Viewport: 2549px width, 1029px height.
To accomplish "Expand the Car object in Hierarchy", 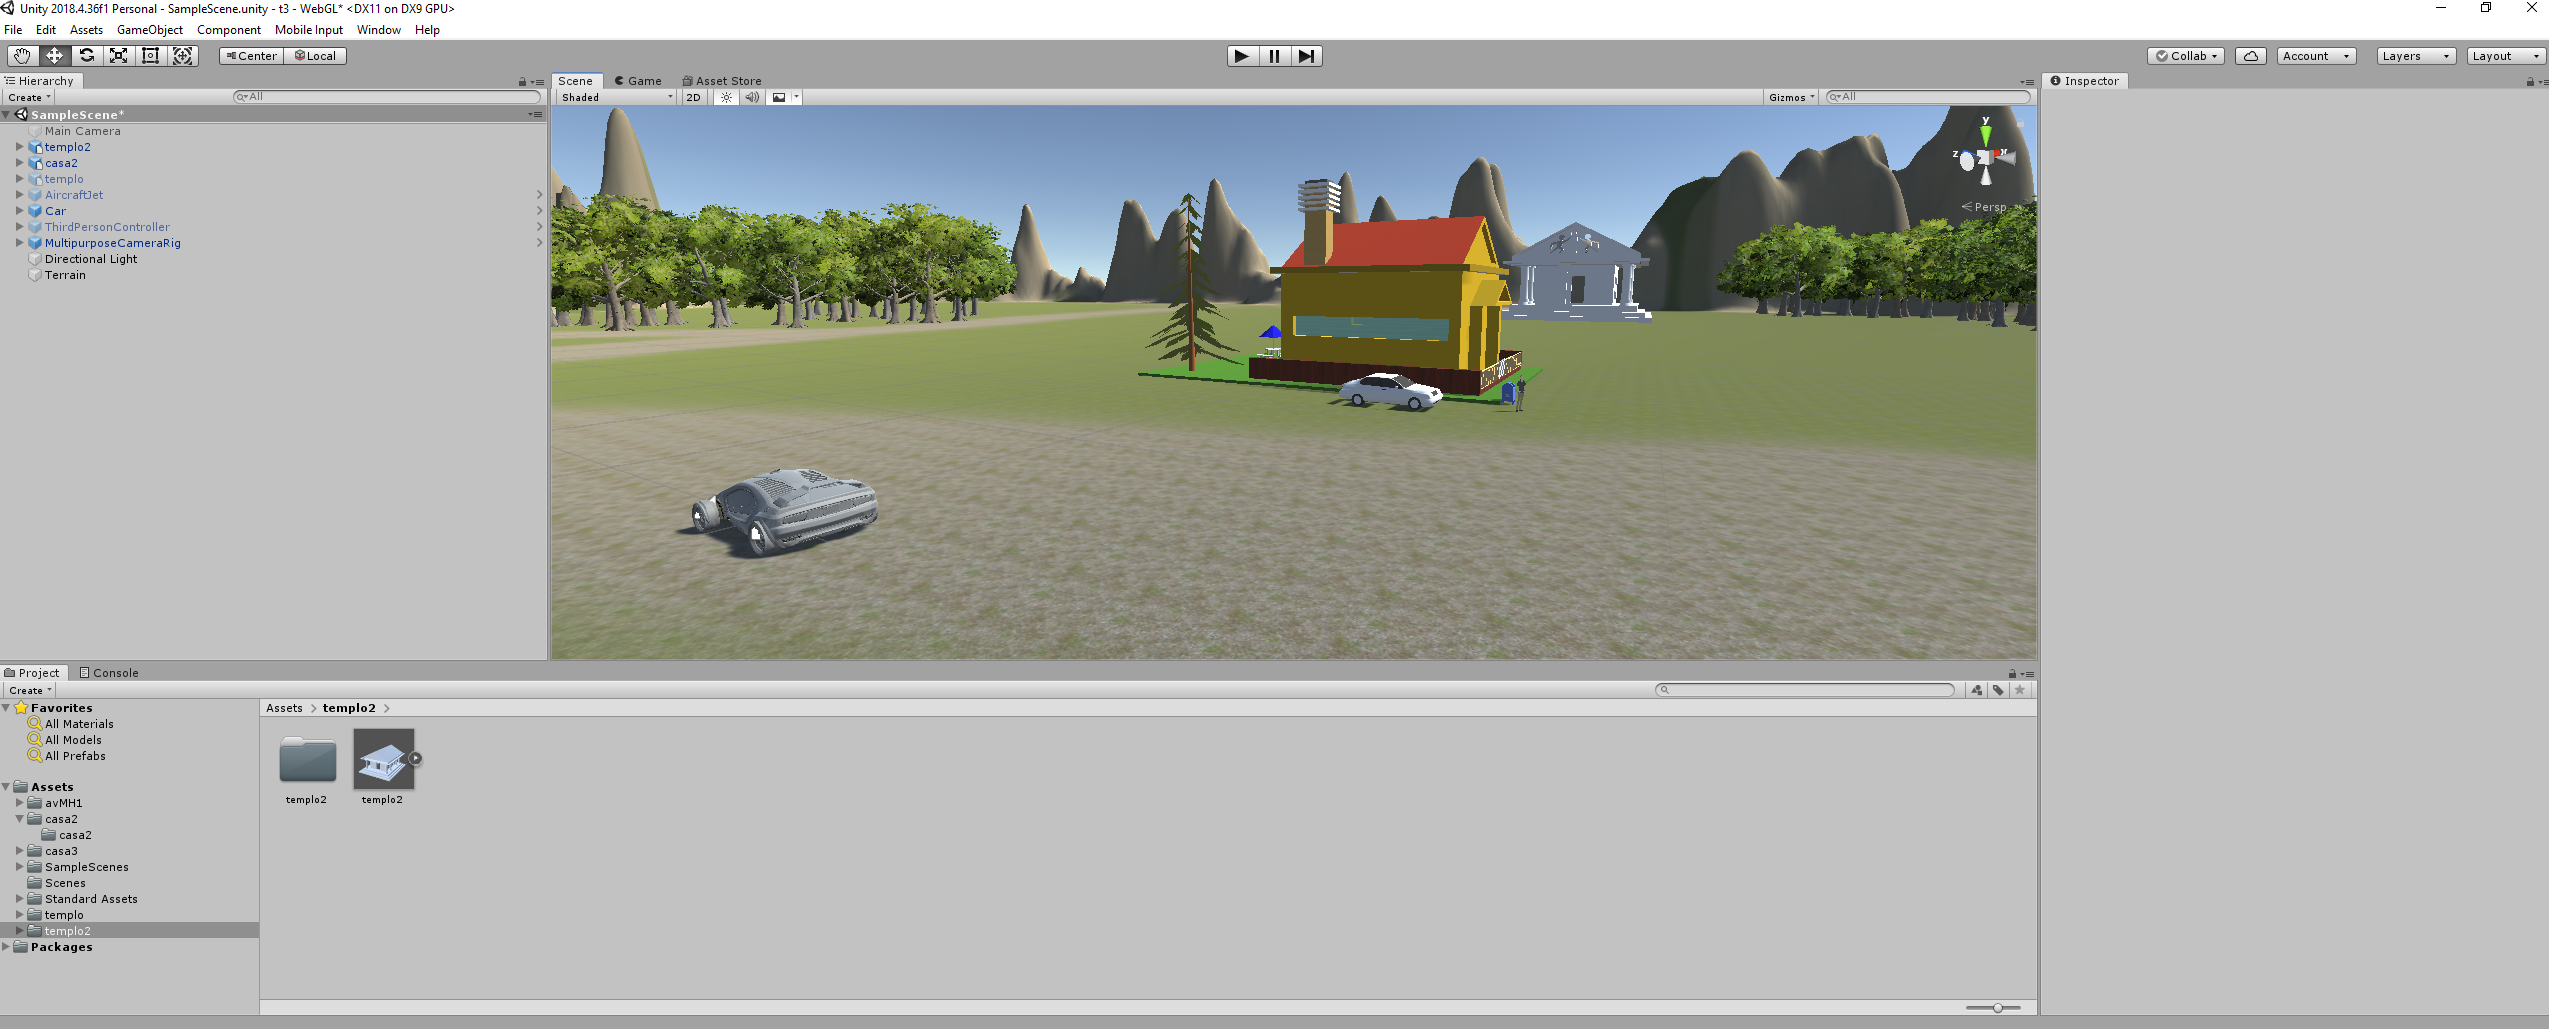I will click(19, 211).
